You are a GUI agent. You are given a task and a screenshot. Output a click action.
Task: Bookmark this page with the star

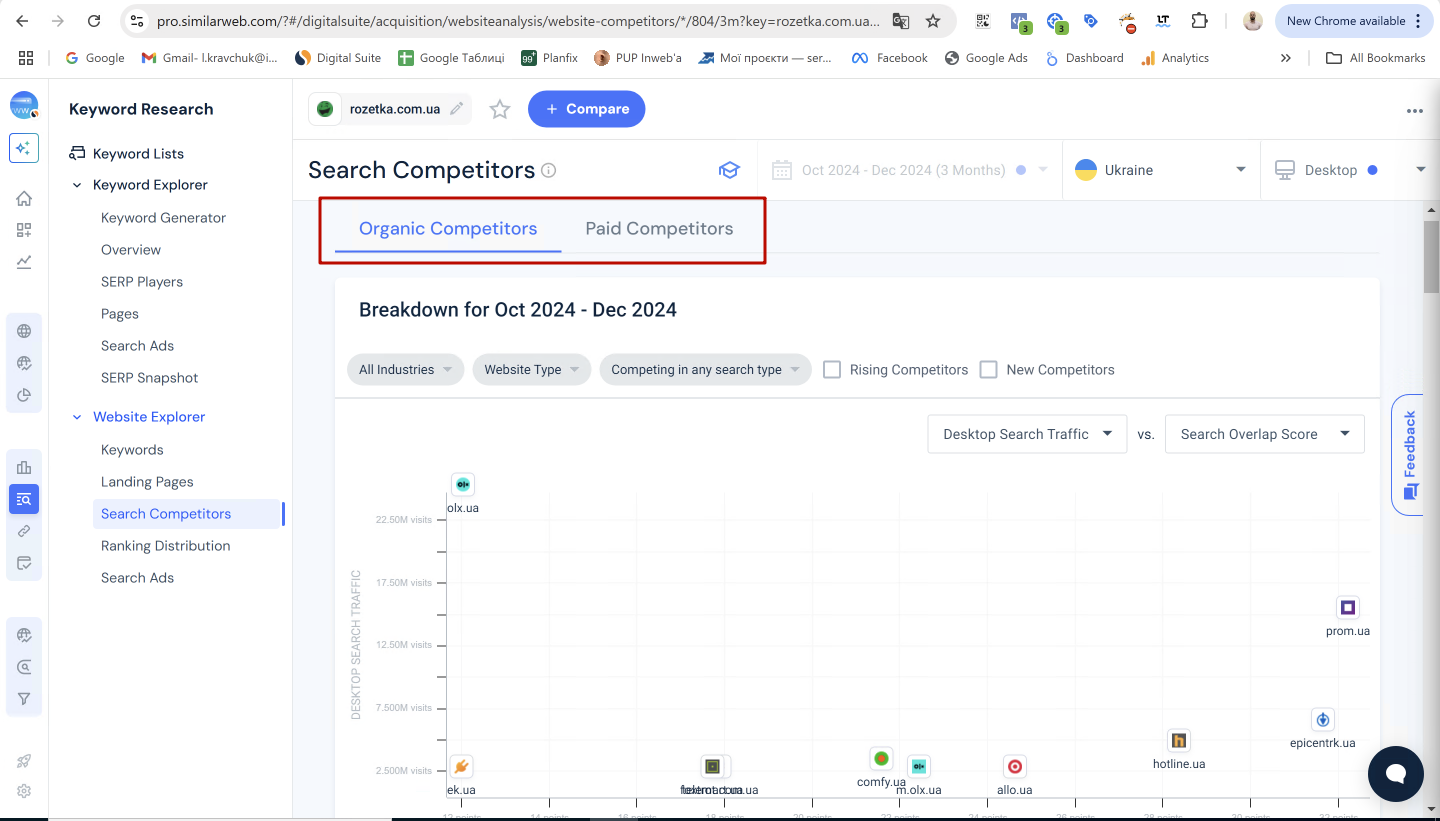point(932,21)
